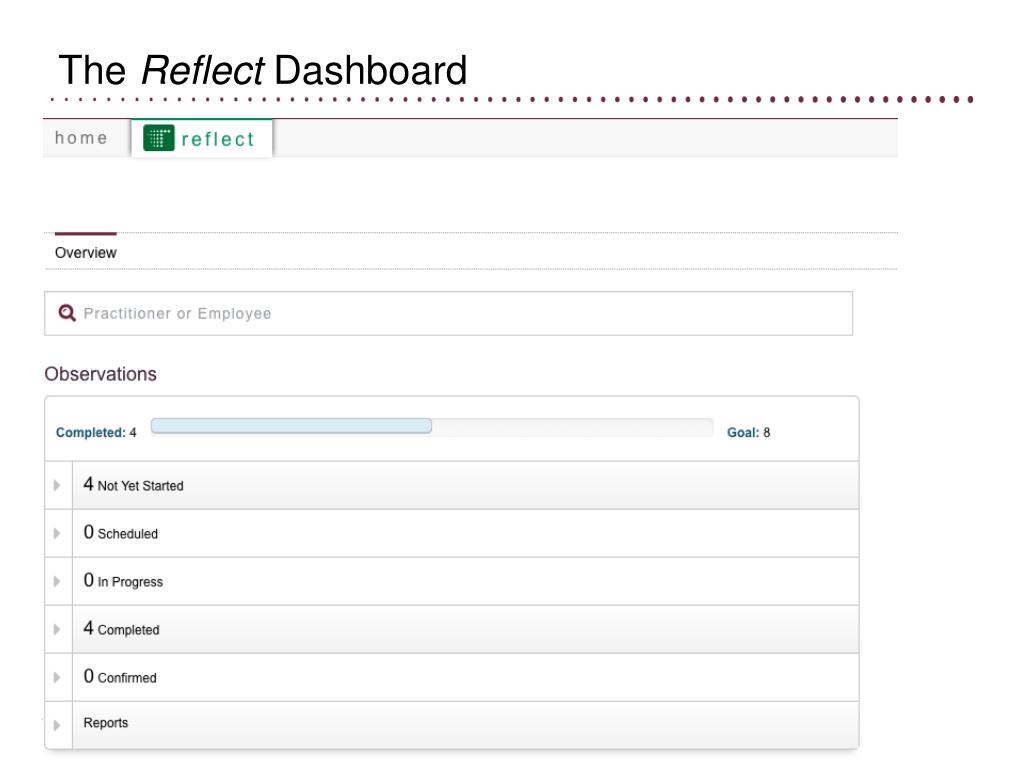Open the 4 Completed row
This screenshot has height=768, width=1024.
point(465,630)
